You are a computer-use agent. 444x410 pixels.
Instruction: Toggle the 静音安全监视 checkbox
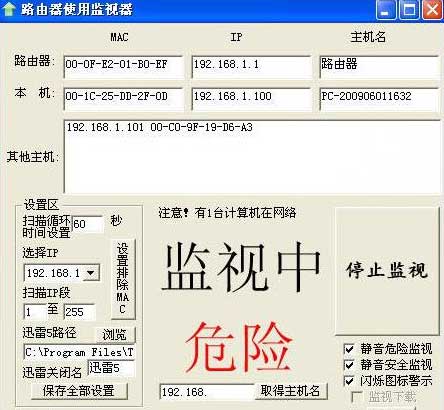(349, 365)
